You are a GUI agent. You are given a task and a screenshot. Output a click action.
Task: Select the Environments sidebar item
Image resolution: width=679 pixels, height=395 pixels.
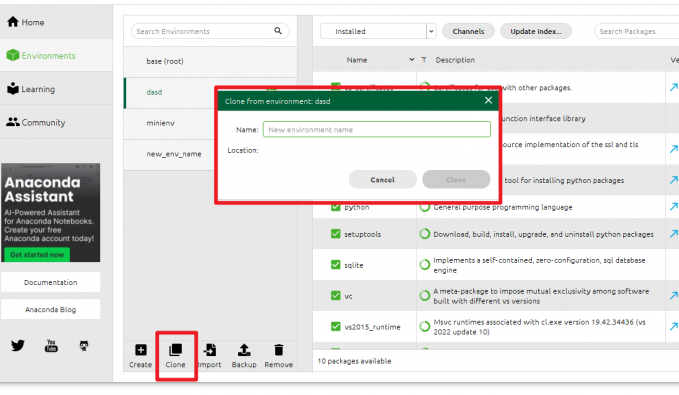click(41, 55)
